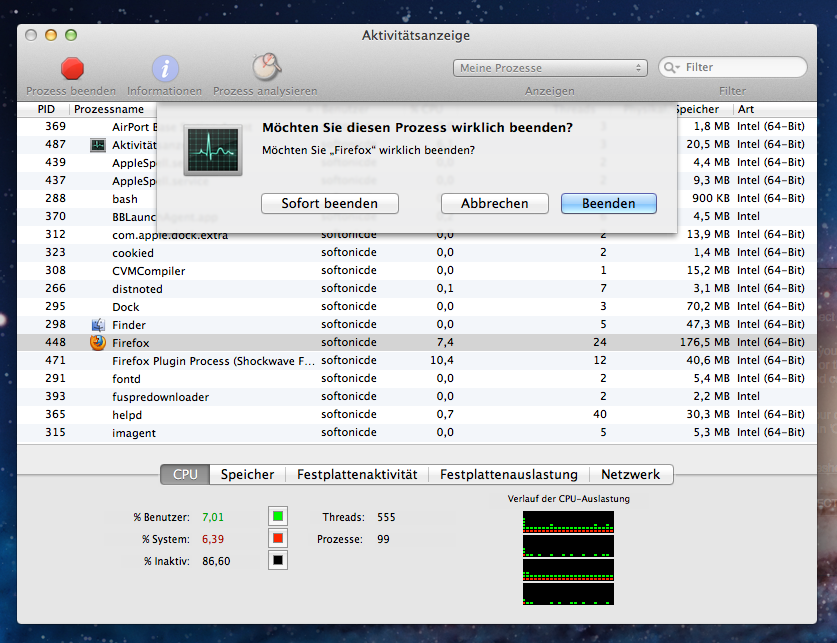
Task: Click the green Benutzer color swatch
Action: [x=278, y=517]
